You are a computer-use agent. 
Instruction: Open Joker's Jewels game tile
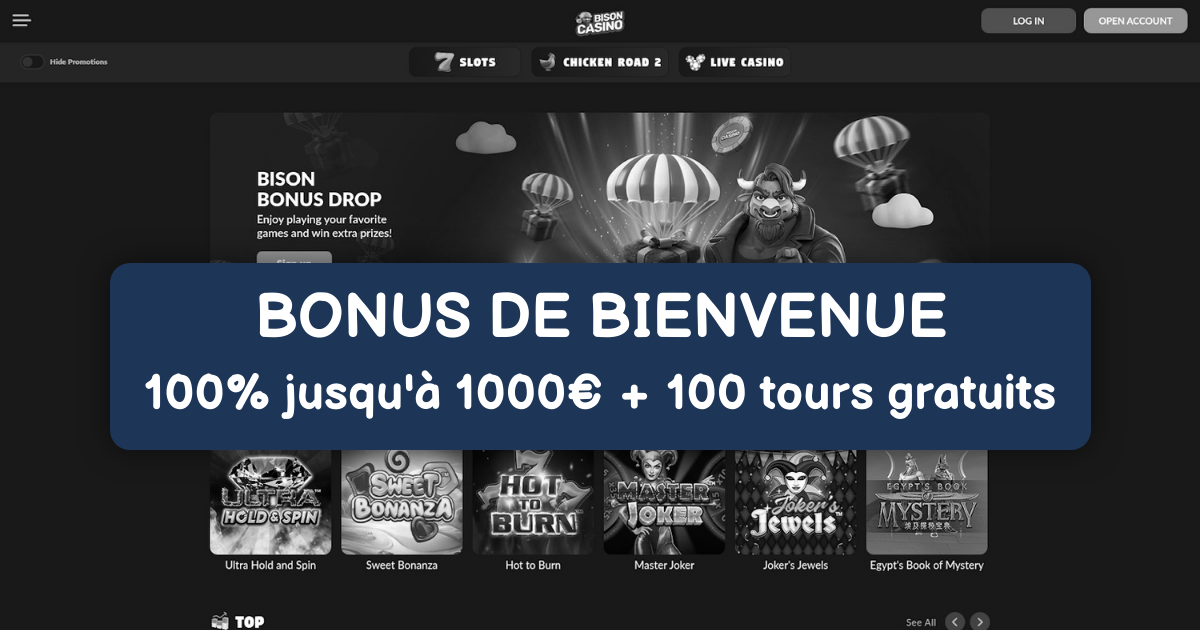pyautogui.click(x=796, y=502)
